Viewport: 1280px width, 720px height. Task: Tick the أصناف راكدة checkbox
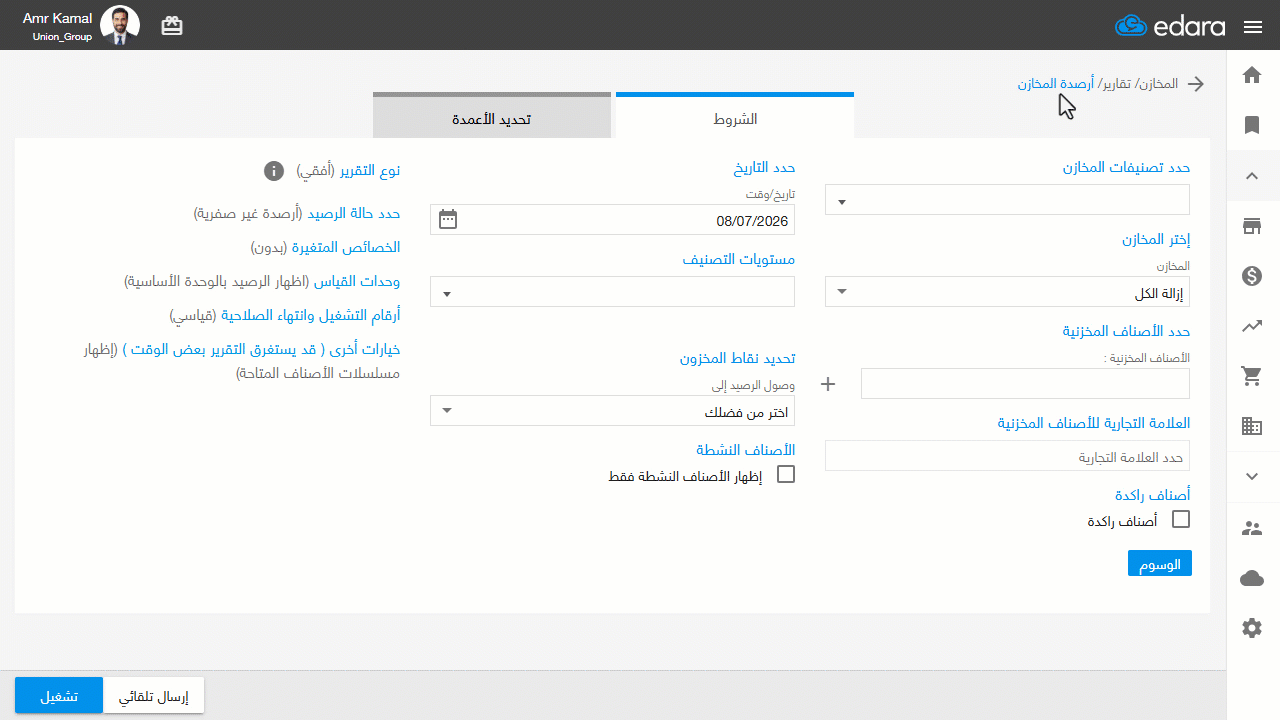1181,519
